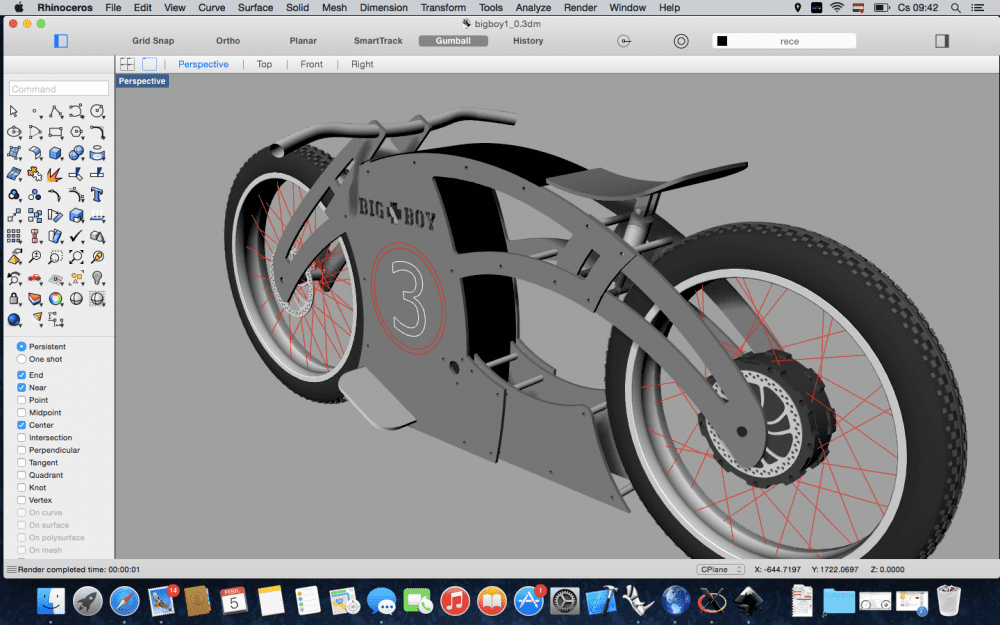
Task: Click the blue sphere Render tool
Action: click(14, 320)
